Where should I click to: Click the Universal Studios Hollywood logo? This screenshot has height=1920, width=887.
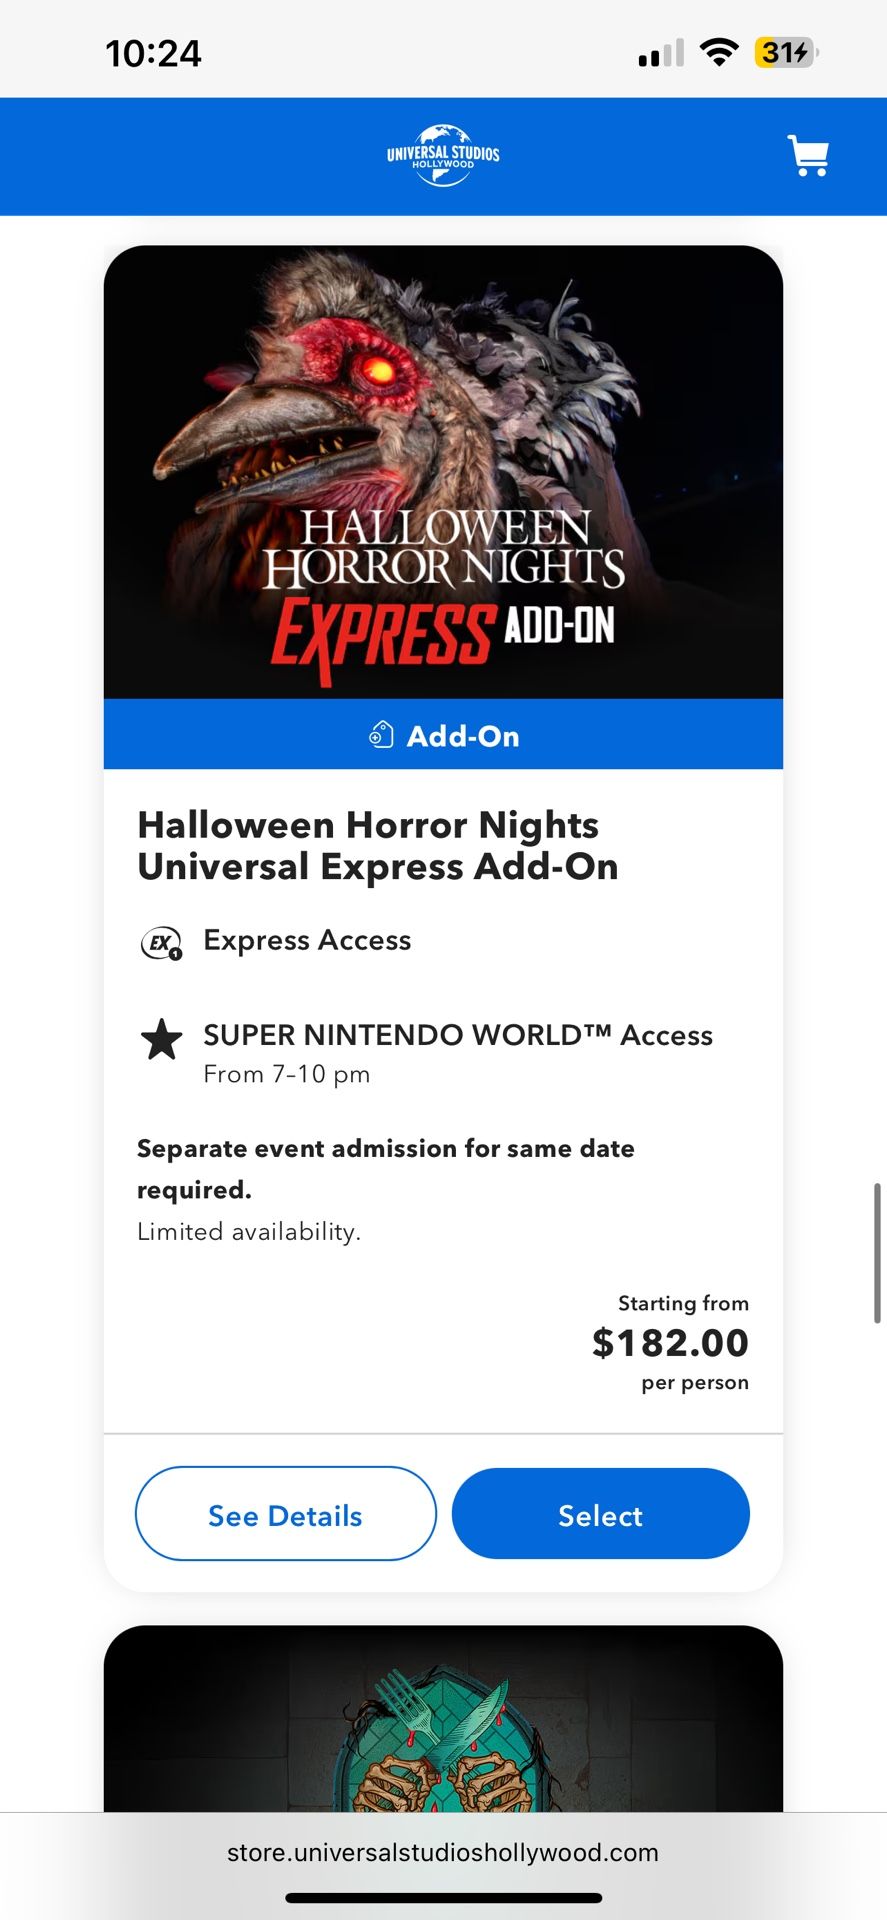[443, 155]
